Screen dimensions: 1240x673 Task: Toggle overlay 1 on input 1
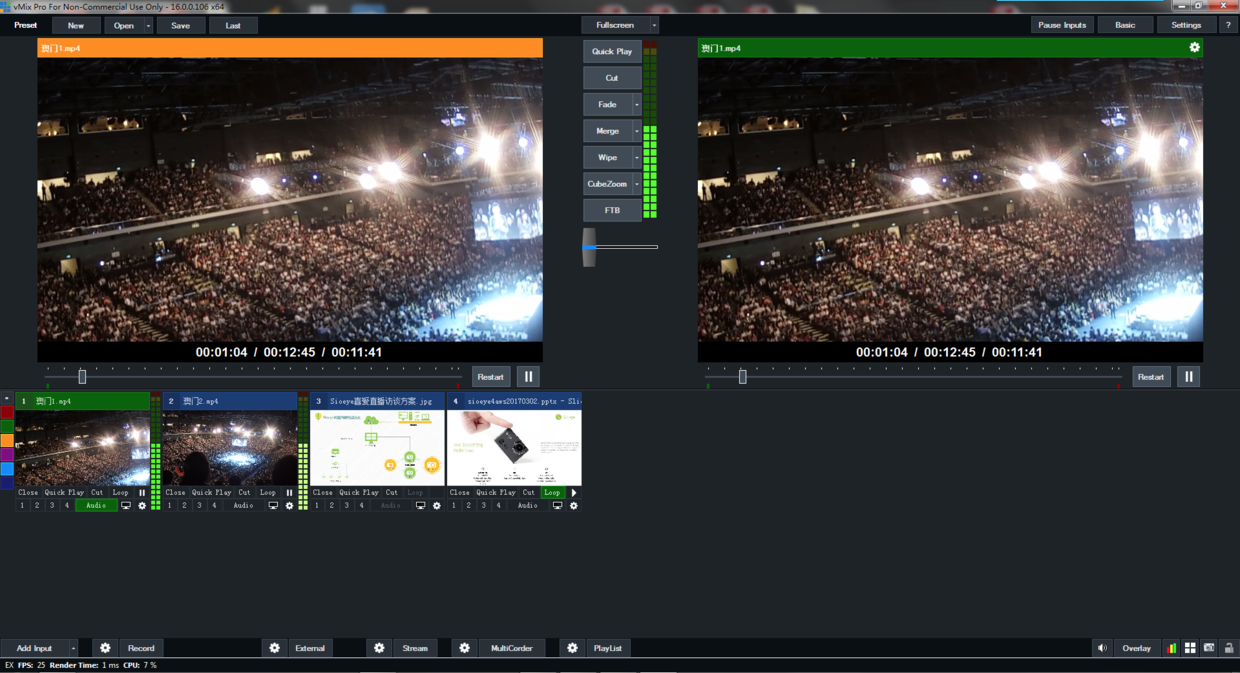[x=22, y=506]
